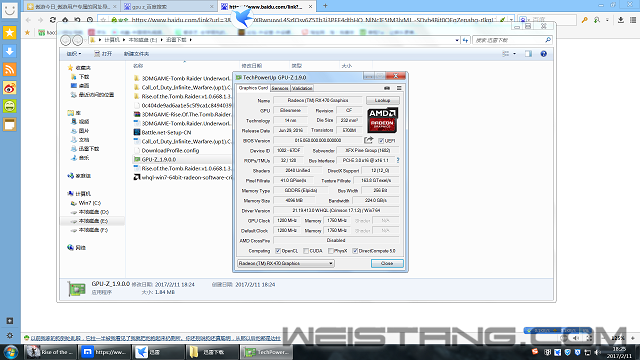Open the Explorer help question icon
Image resolution: width=640 pixels, height=360 pixels.
543,54
